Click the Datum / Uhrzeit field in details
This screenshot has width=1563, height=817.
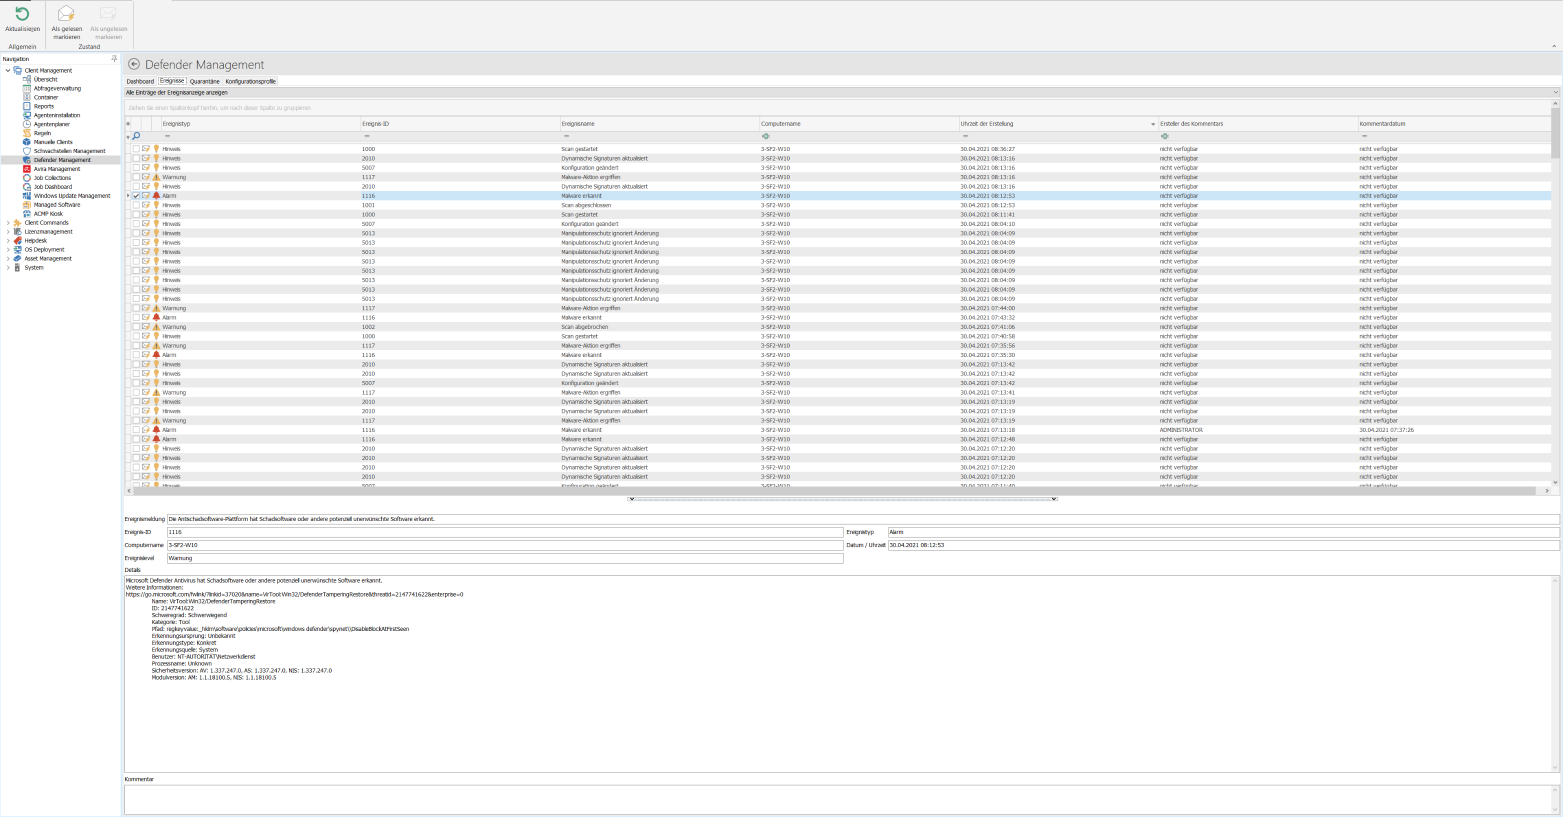tap(1224, 545)
